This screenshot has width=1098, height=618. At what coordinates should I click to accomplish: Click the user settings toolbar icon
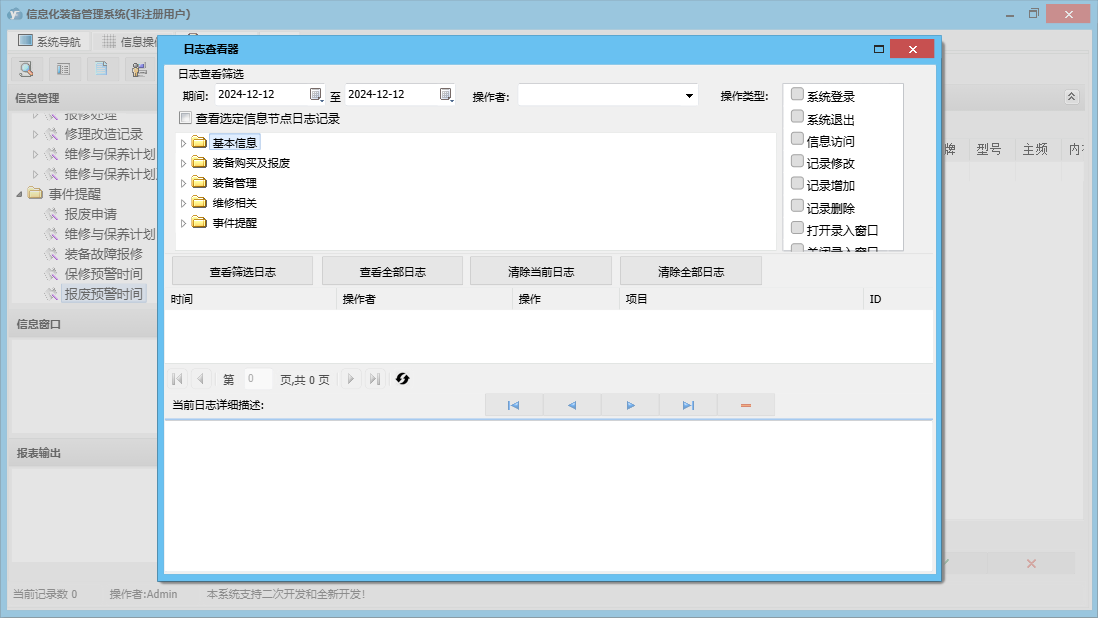139,69
